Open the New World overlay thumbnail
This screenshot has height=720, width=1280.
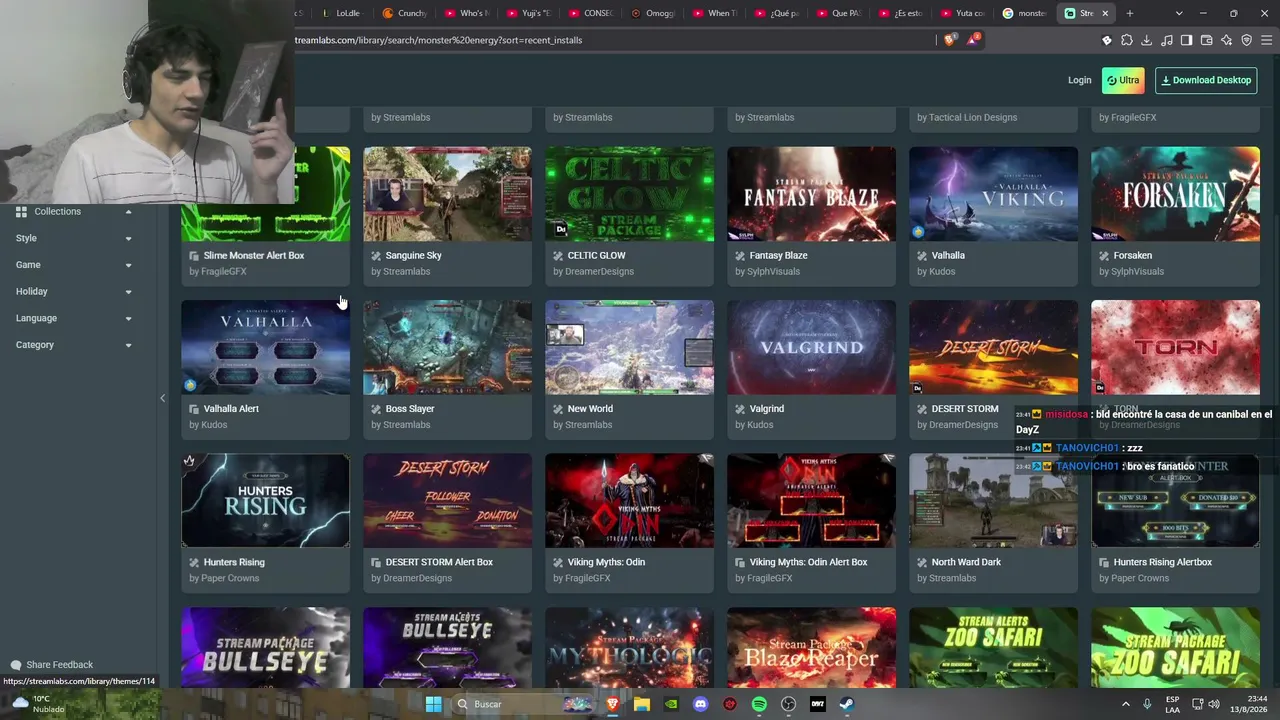click(630, 347)
